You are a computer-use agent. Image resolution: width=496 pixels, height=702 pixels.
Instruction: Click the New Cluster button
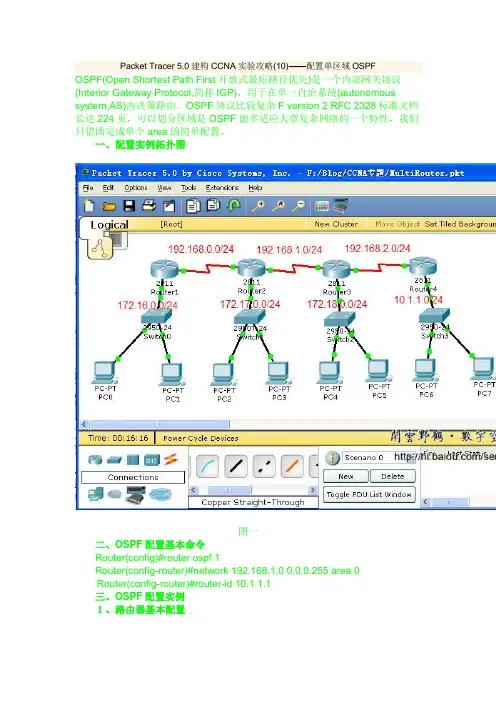click(336, 224)
